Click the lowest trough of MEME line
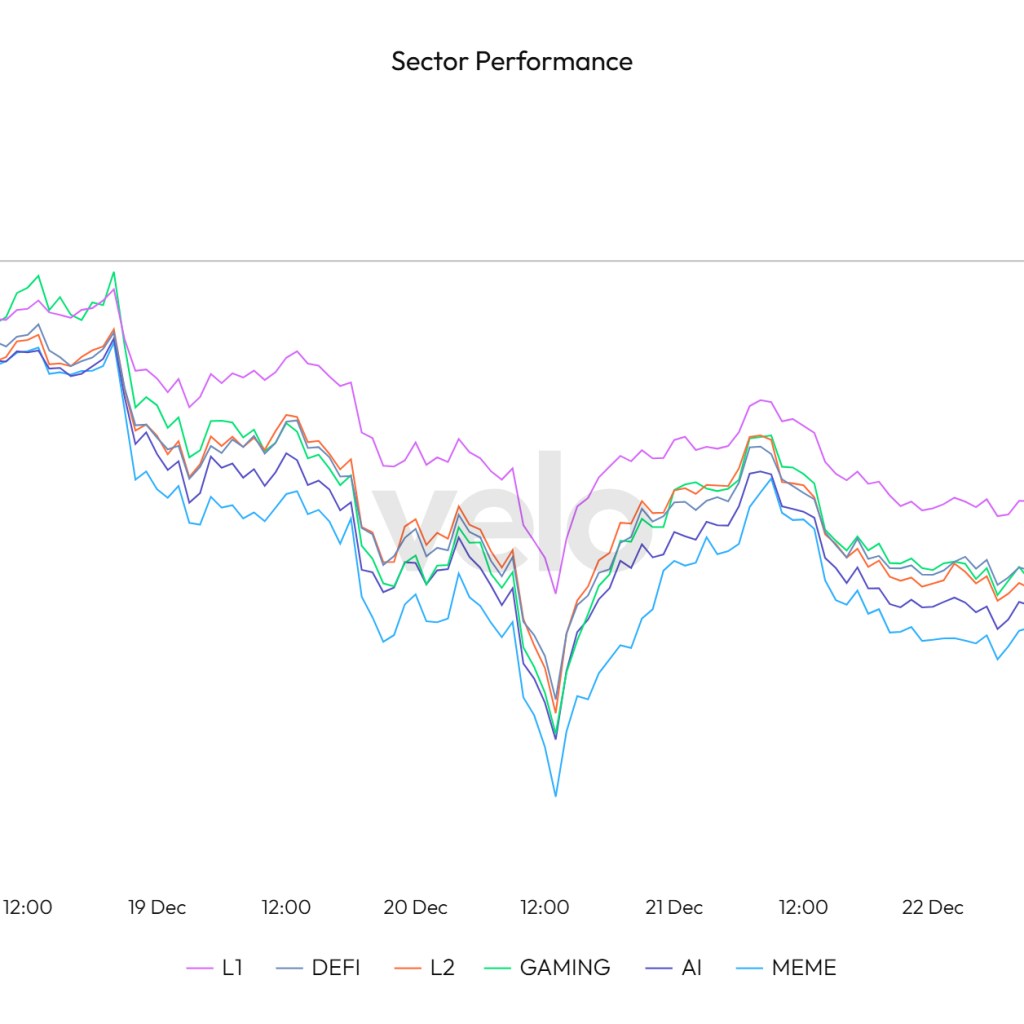The height and width of the screenshot is (1024, 1024). coord(555,795)
